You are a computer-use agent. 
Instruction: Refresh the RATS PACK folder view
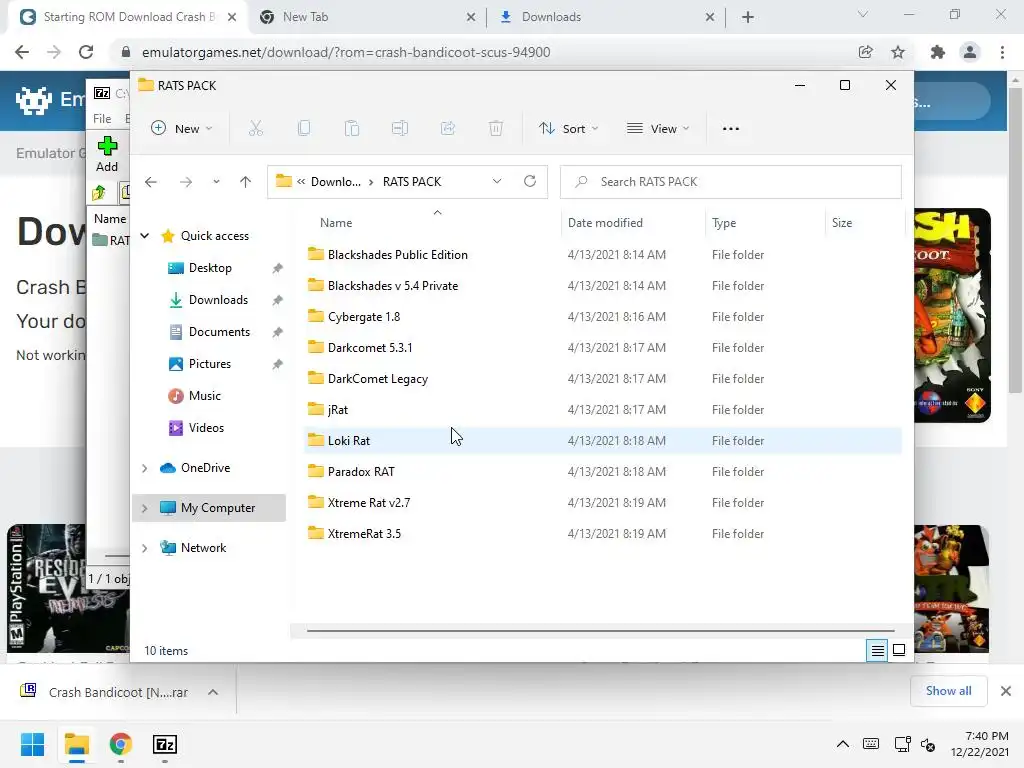[x=530, y=182]
